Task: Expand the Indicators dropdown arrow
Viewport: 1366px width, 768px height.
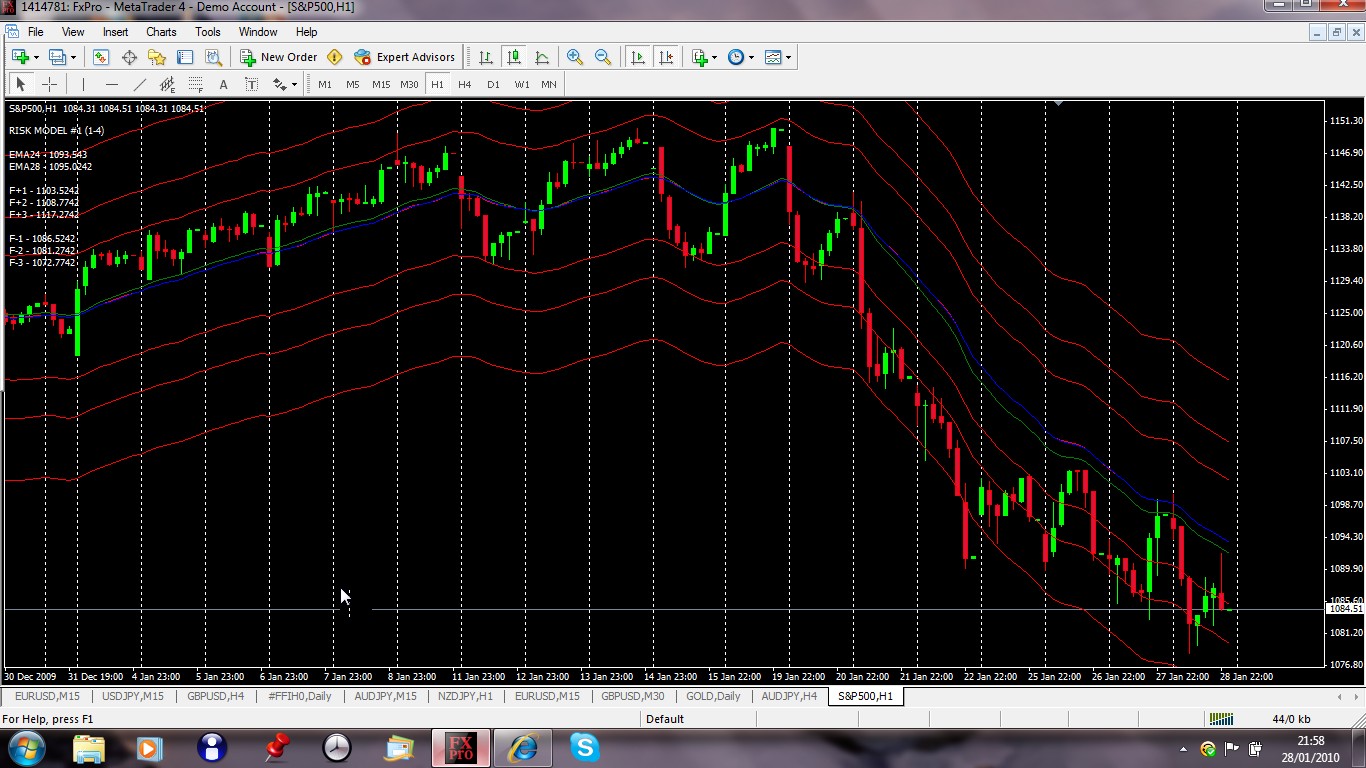Action: click(714, 57)
